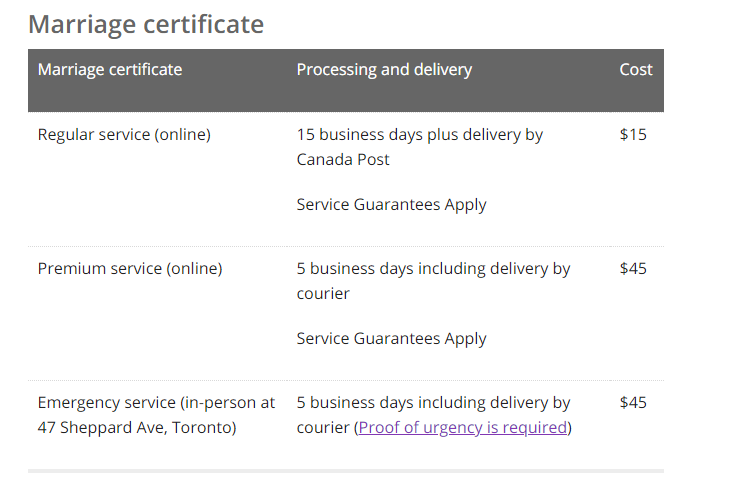Click the Cost column header
Screen dimensions: 745x482
tap(636, 69)
